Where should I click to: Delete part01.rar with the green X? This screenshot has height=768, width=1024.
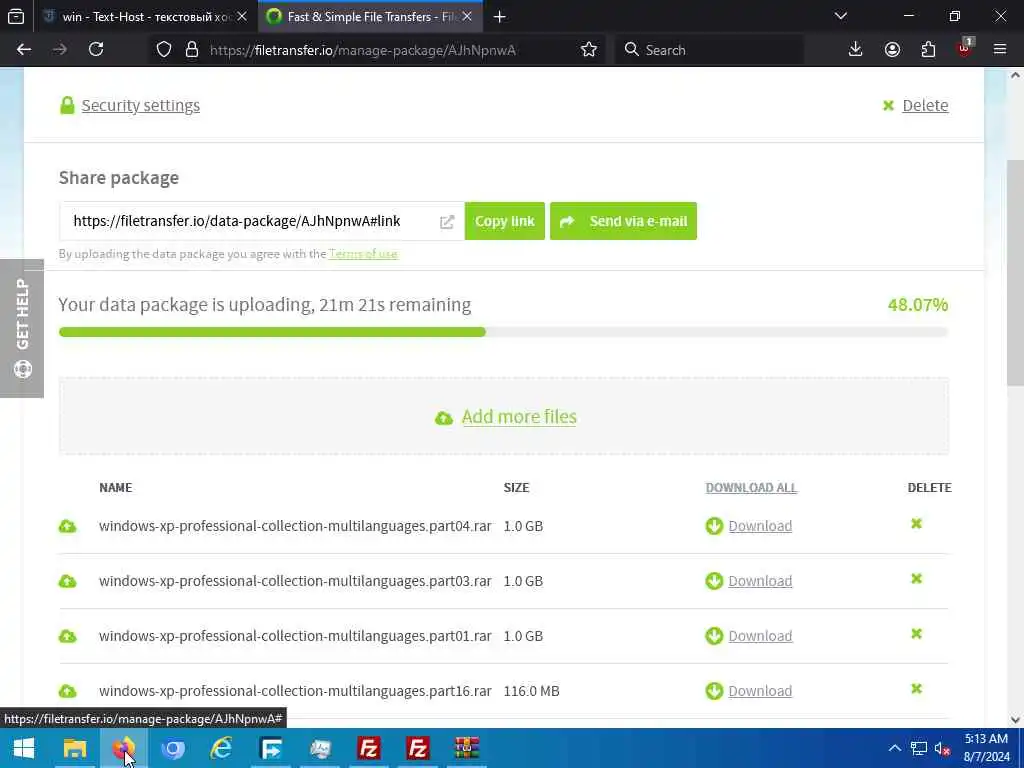916,633
